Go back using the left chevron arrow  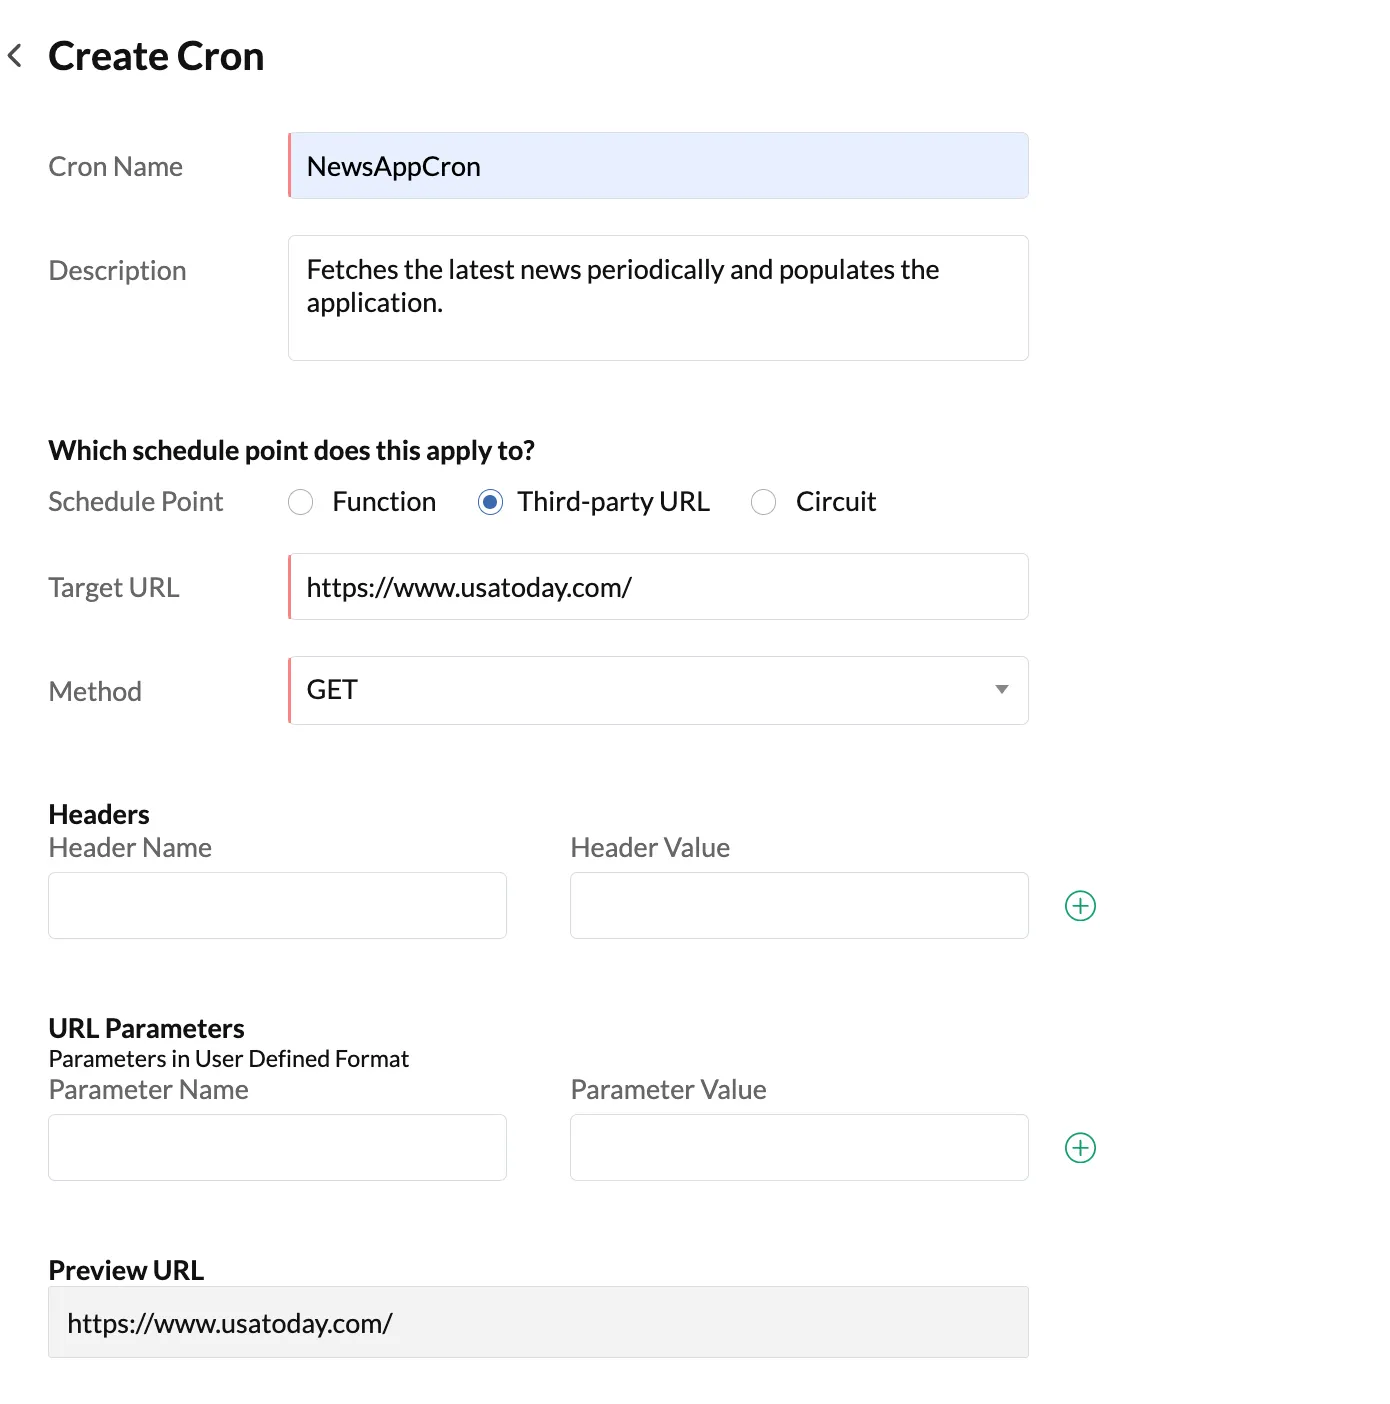click(15, 56)
